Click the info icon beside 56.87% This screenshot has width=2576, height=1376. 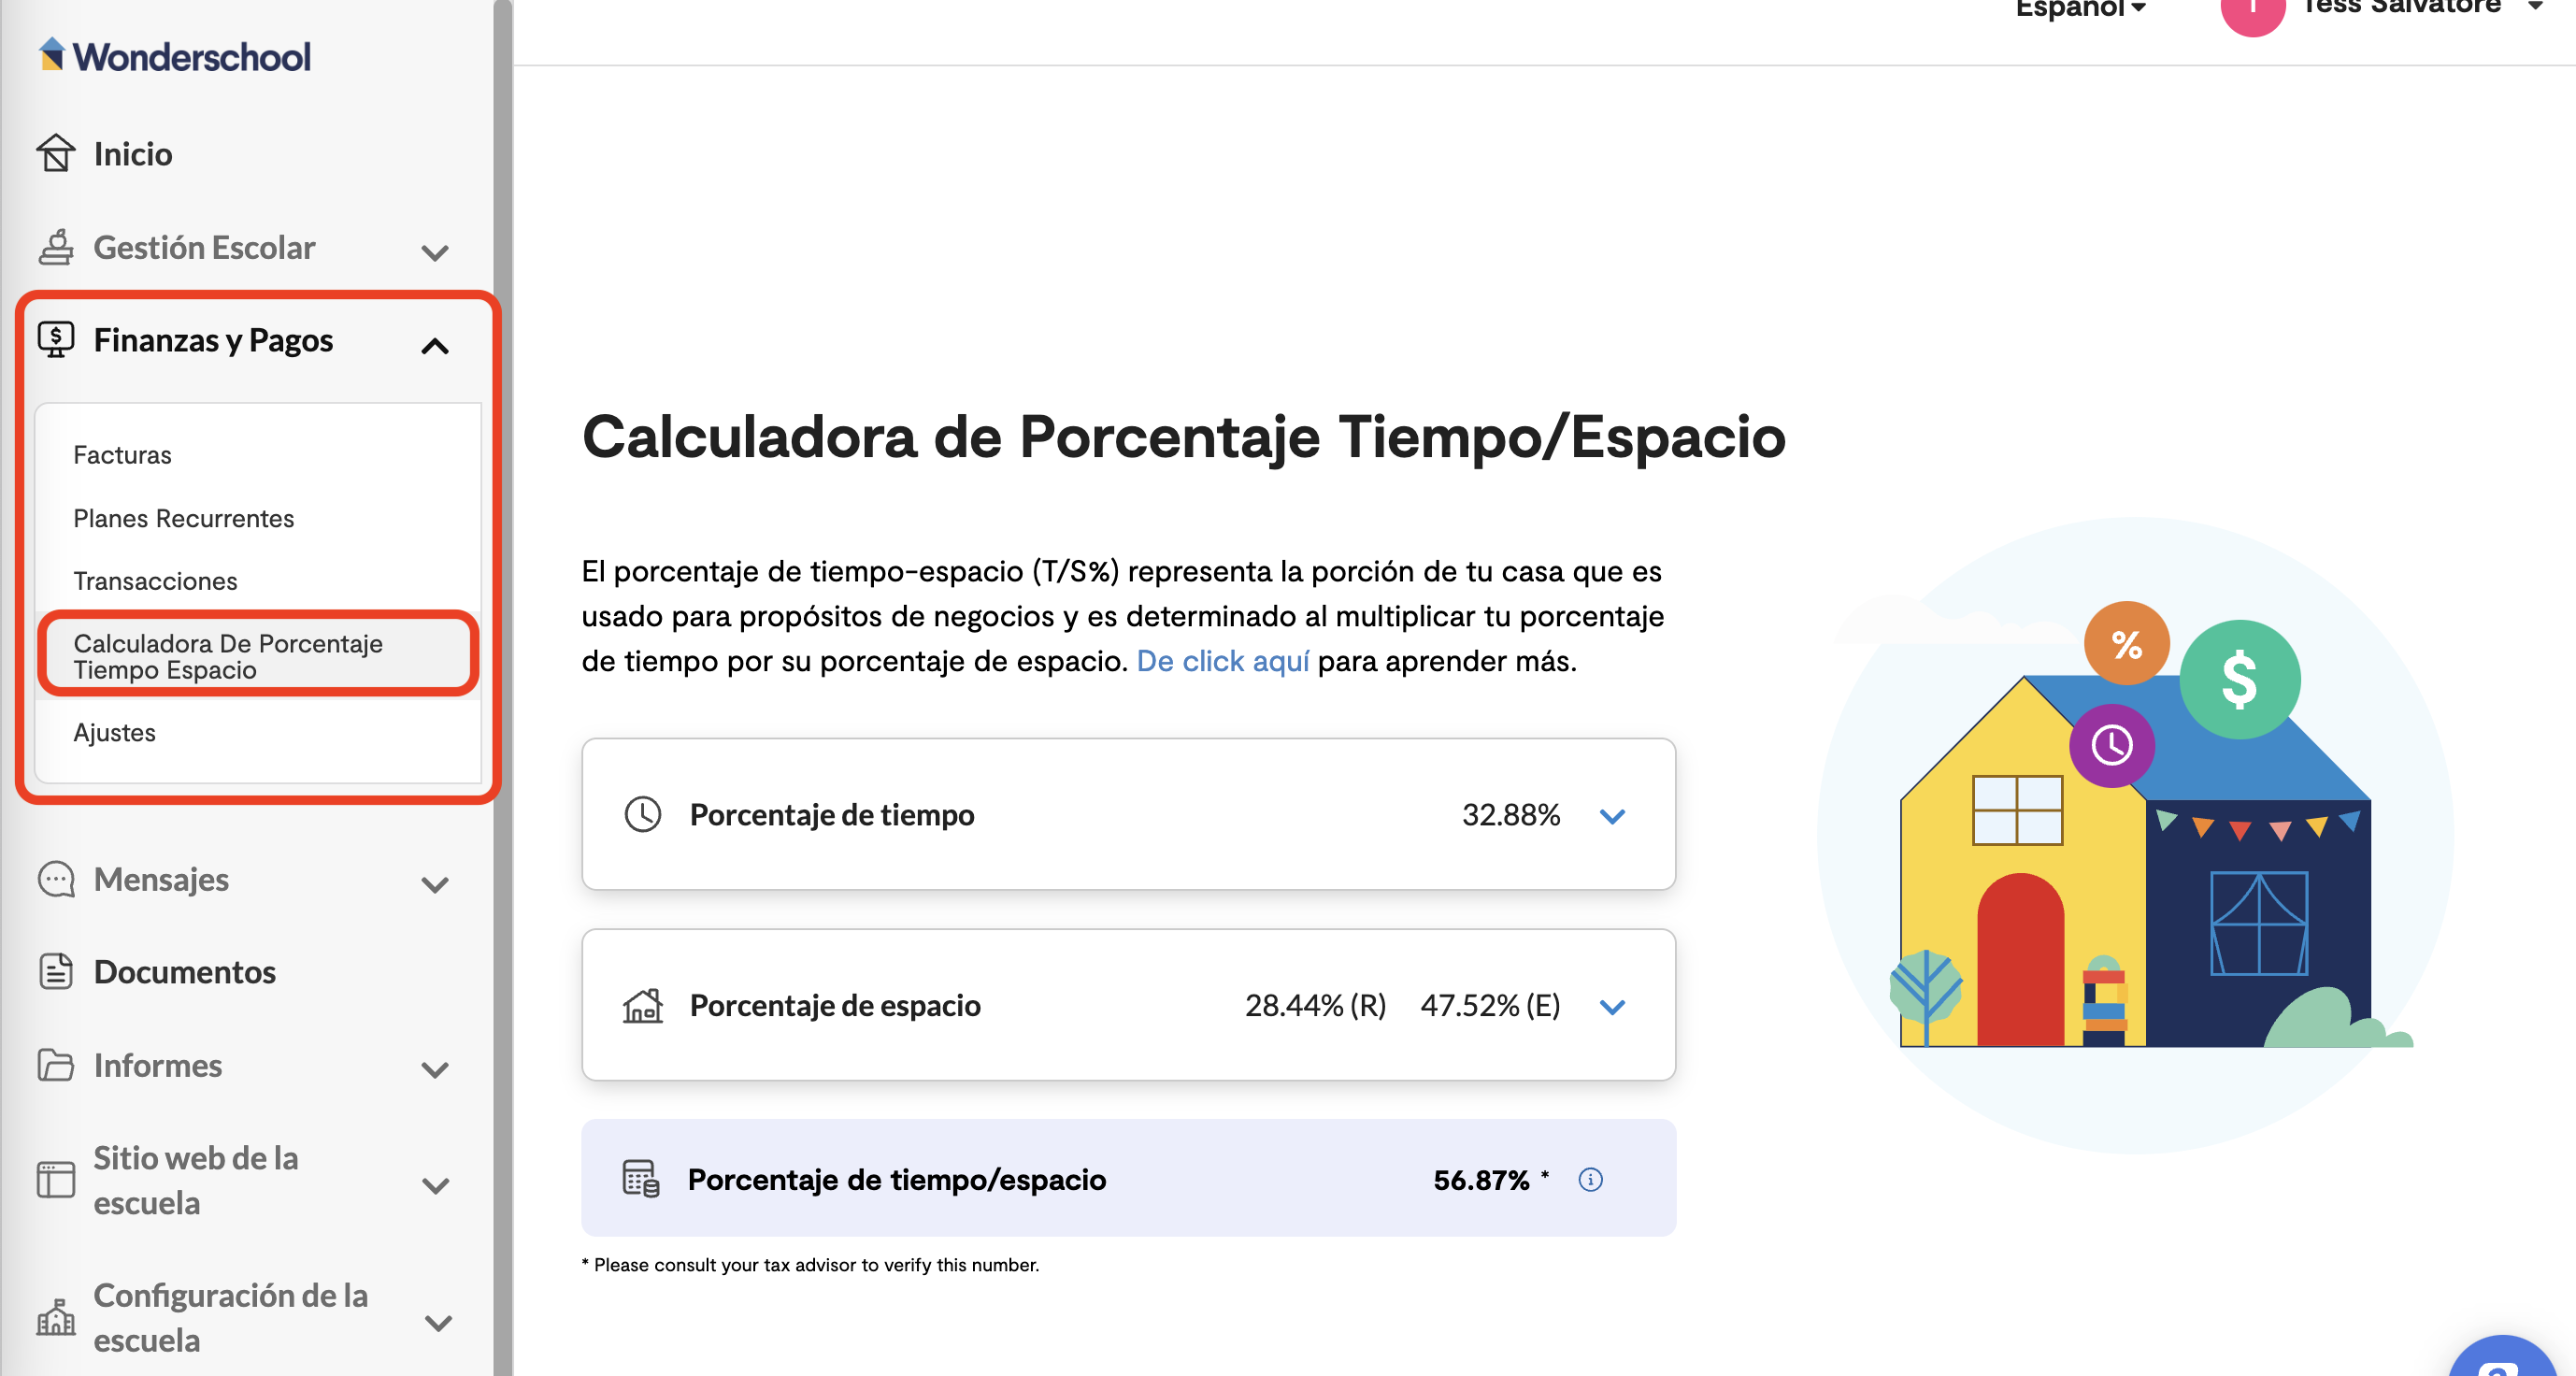point(1590,1180)
